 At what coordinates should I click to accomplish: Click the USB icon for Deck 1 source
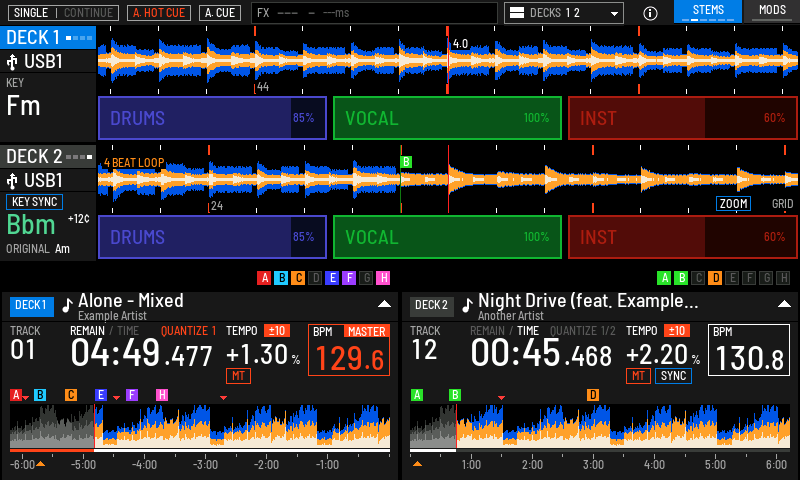tap(12, 62)
